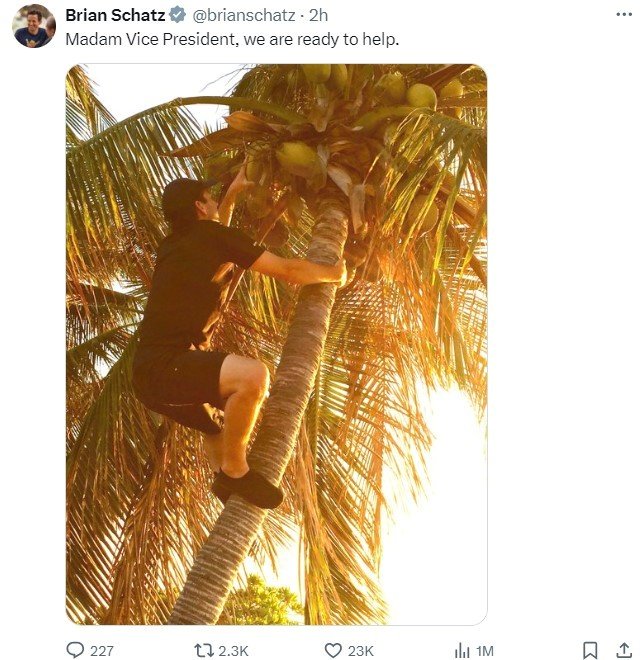
Task: Open the reply speech bubble icon
Action: pos(76,650)
